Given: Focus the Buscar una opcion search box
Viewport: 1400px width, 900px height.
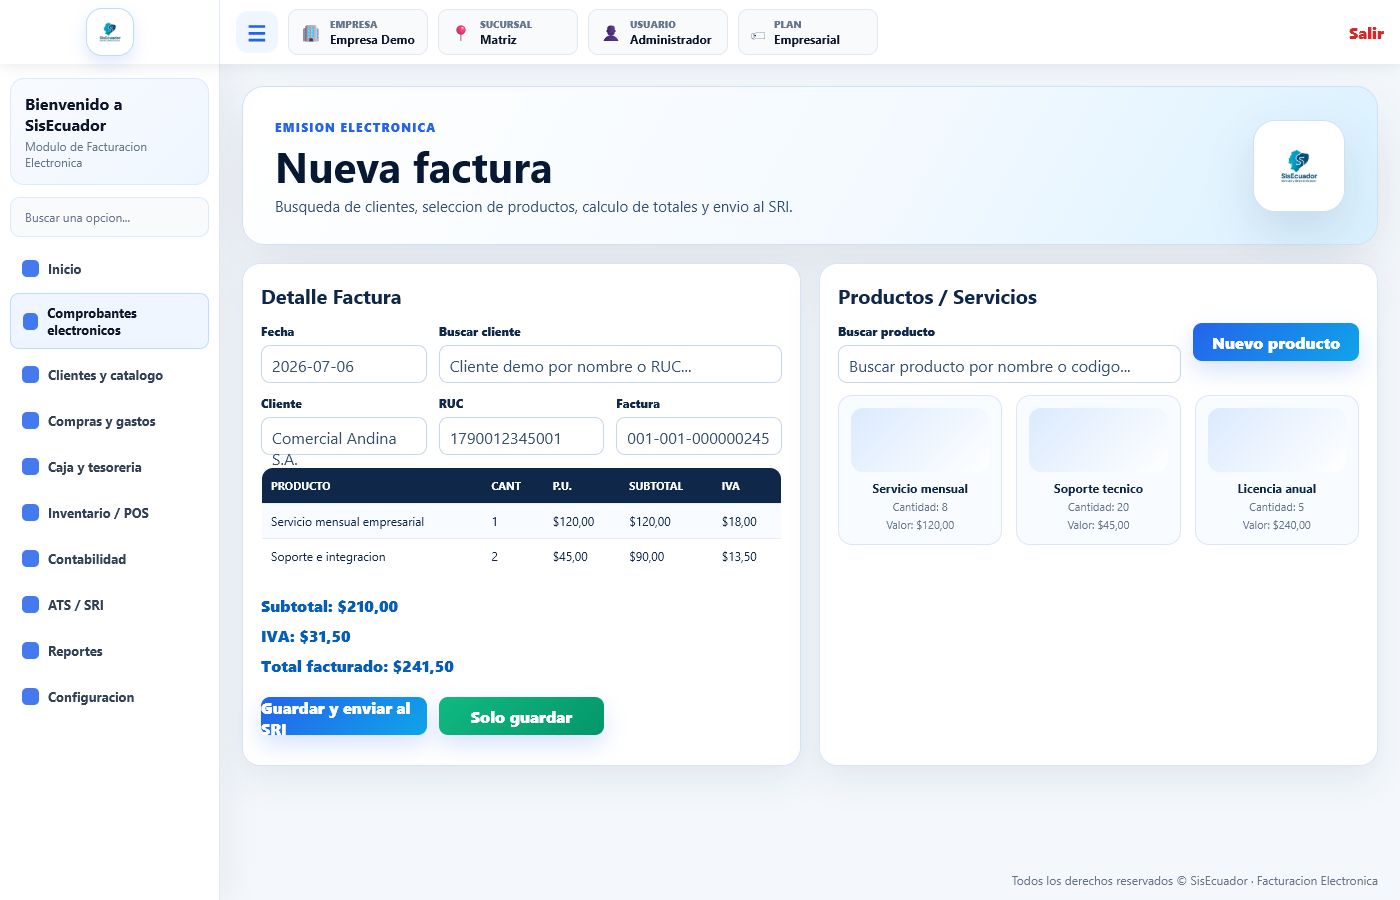Looking at the screenshot, I should click(109, 217).
